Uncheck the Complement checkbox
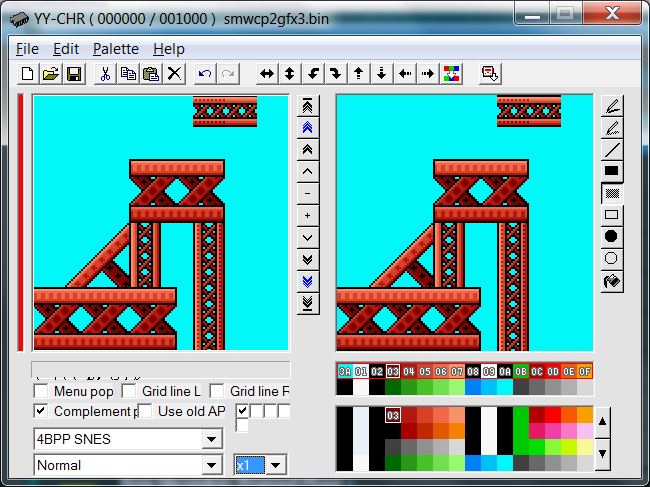Viewport: 650px width, 487px height. click(x=41, y=411)
